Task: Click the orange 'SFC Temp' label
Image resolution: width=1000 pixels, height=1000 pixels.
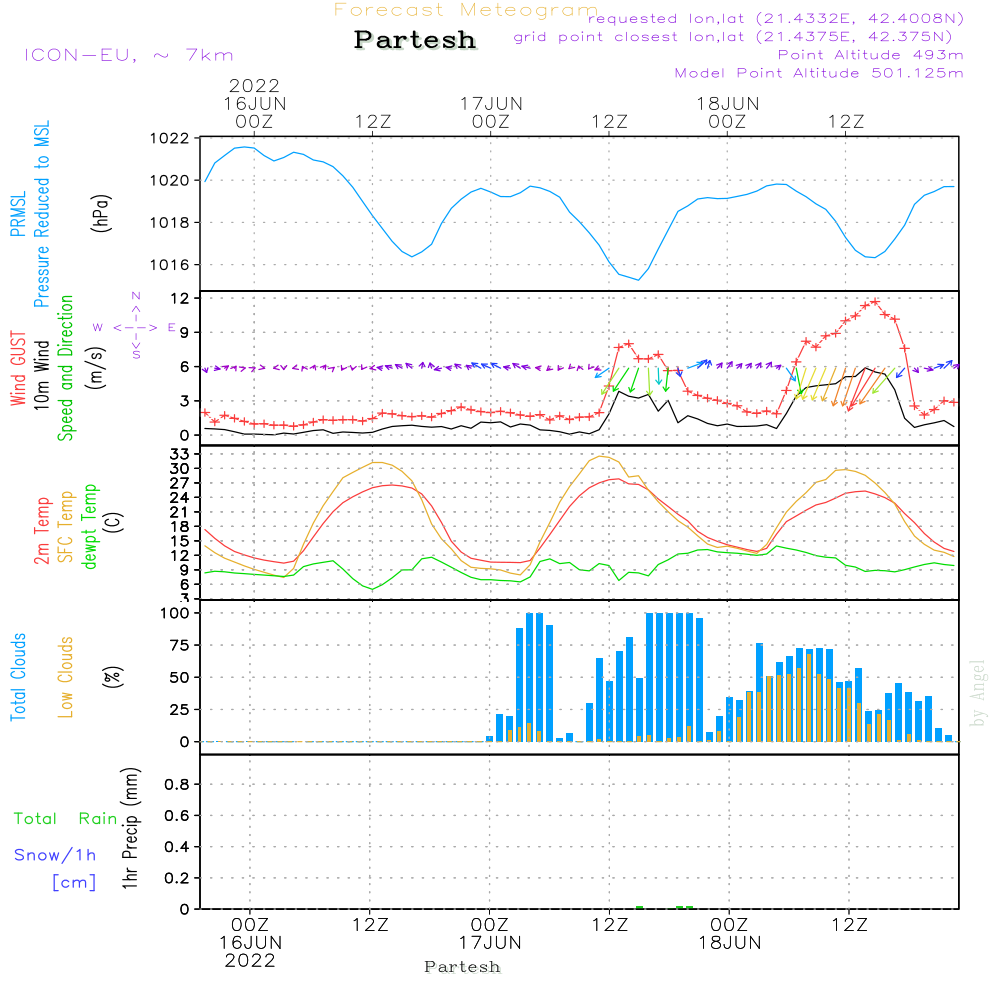Action: (66, 527)
